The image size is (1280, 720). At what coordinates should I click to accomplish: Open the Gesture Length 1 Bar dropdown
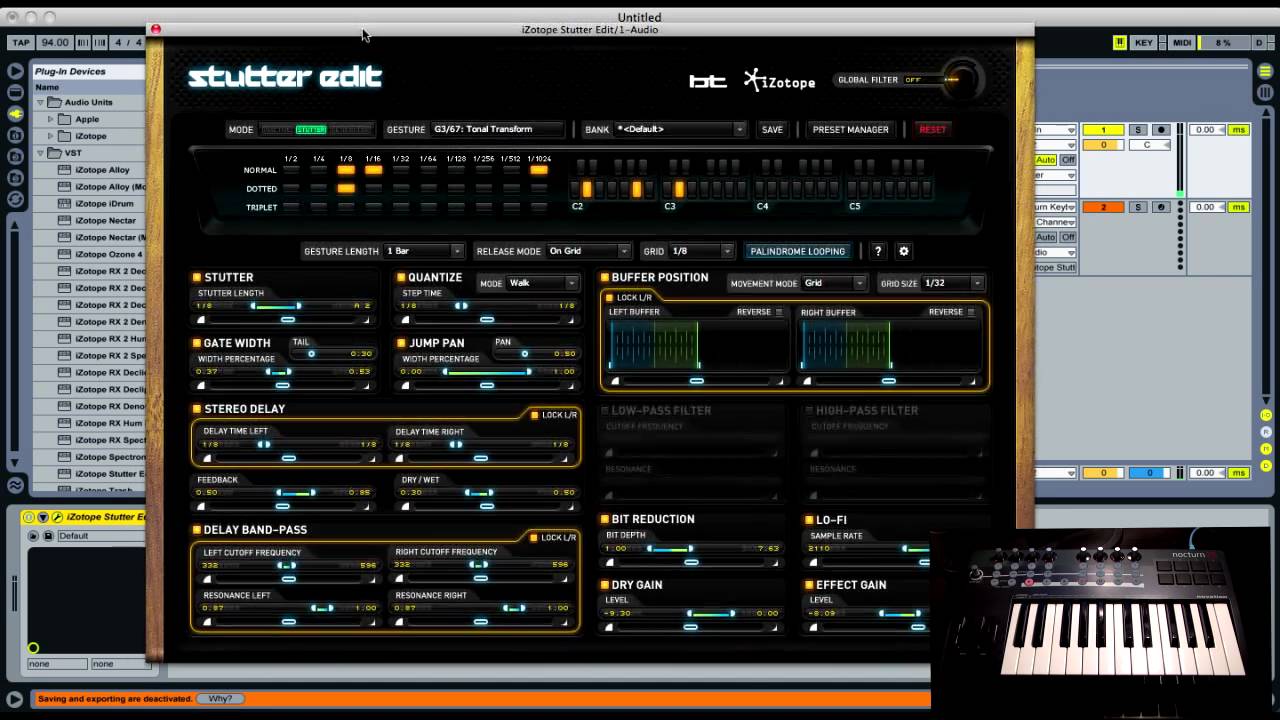click(424, 251)
